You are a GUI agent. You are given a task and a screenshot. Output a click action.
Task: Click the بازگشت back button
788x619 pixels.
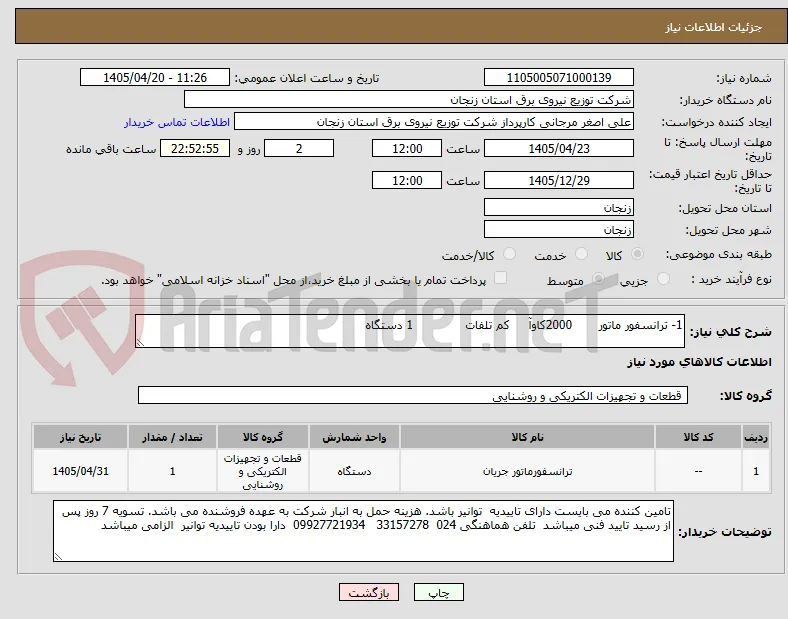pos(369,592)
